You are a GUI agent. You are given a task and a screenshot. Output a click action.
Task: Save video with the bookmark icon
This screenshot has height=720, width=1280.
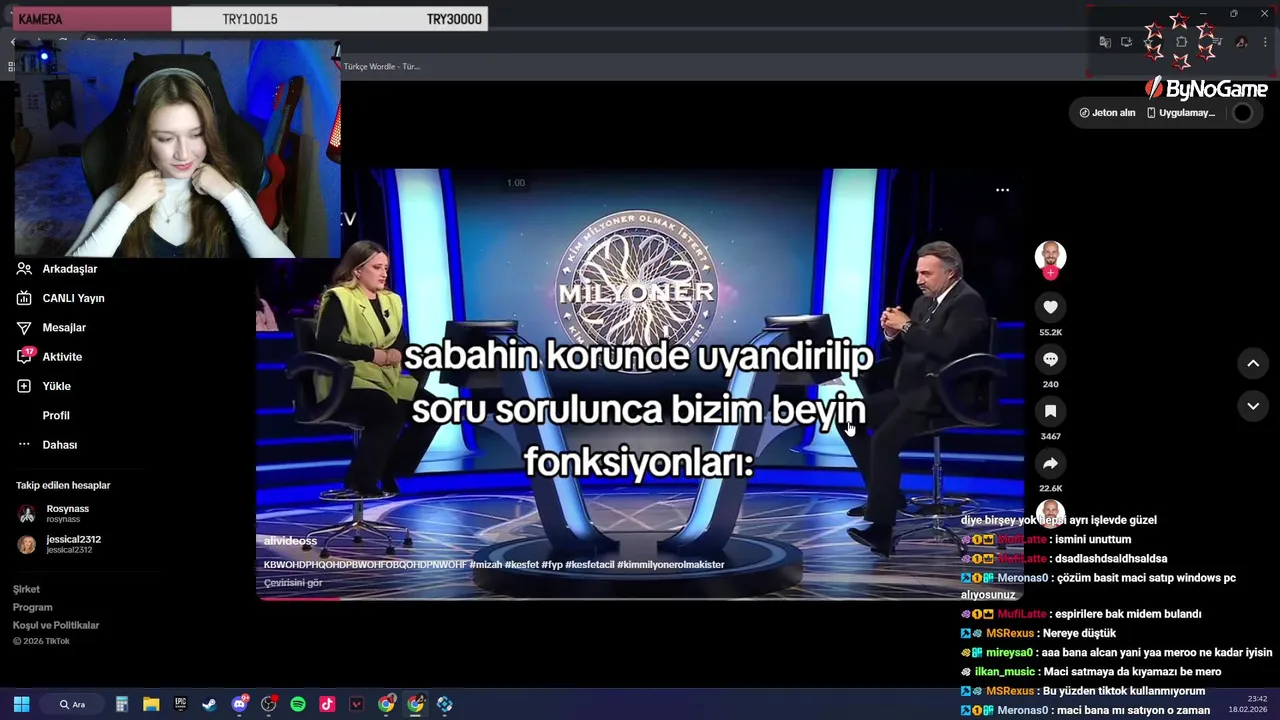[1050, 411]
